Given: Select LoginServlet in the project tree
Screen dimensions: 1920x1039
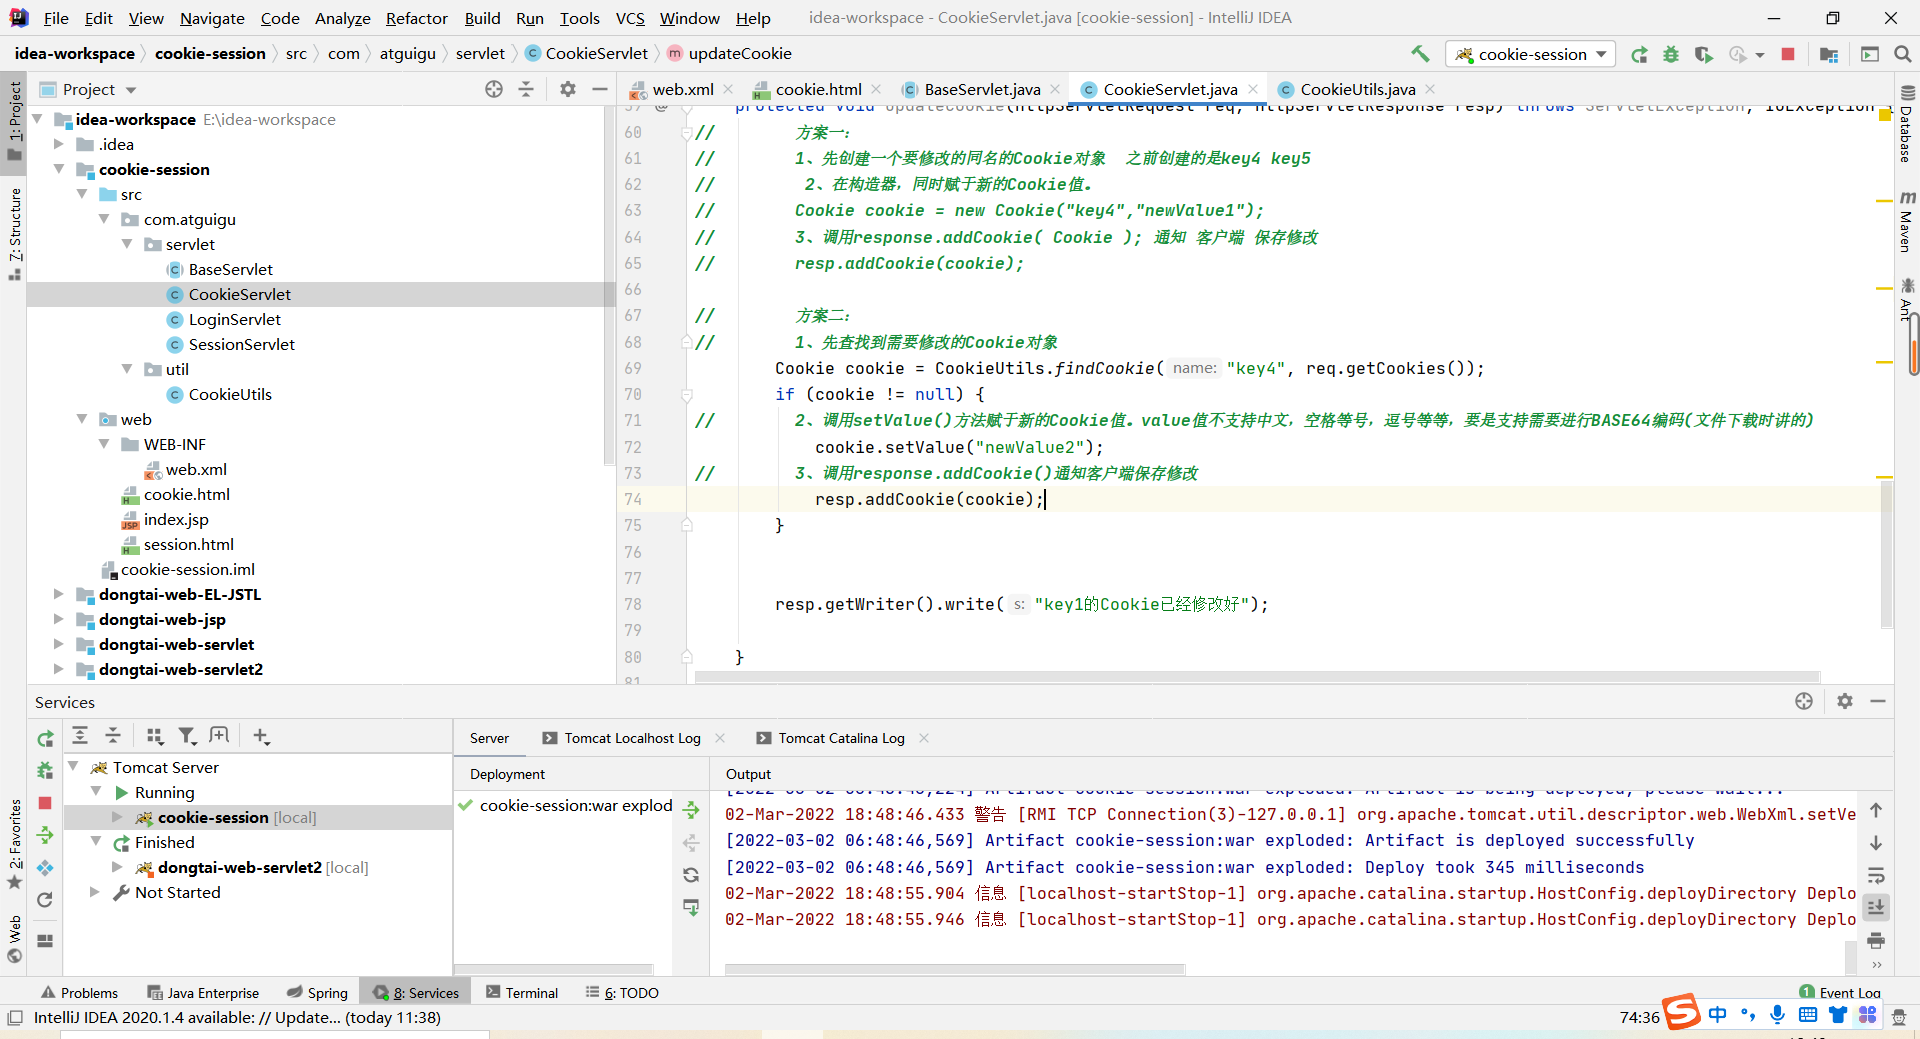Looking at the screenshot, I should [235, 319].
